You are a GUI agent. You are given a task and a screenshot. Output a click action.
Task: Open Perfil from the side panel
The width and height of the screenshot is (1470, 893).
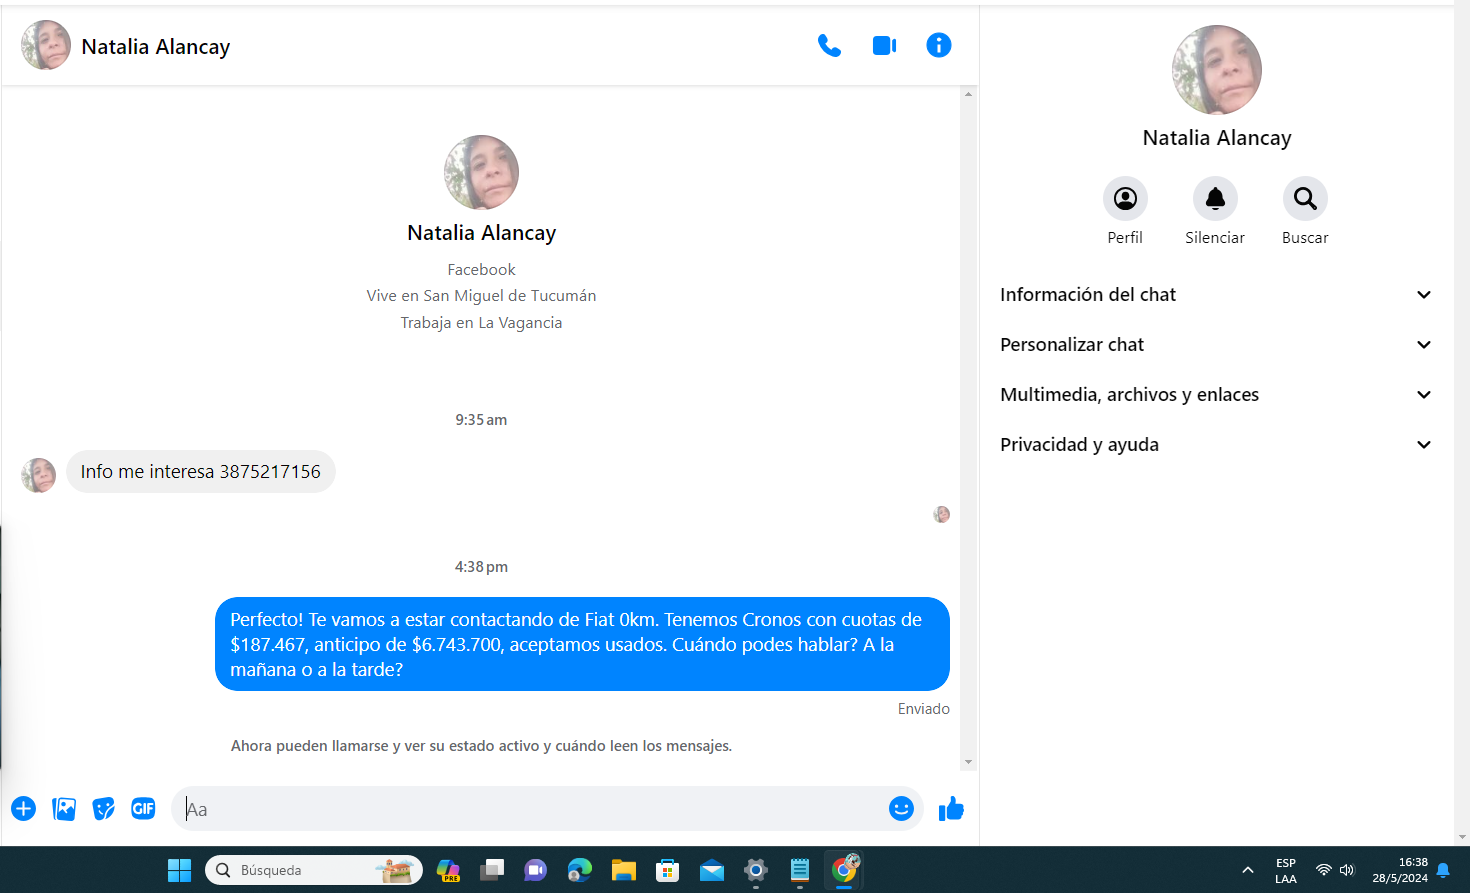click(1125, 199)
